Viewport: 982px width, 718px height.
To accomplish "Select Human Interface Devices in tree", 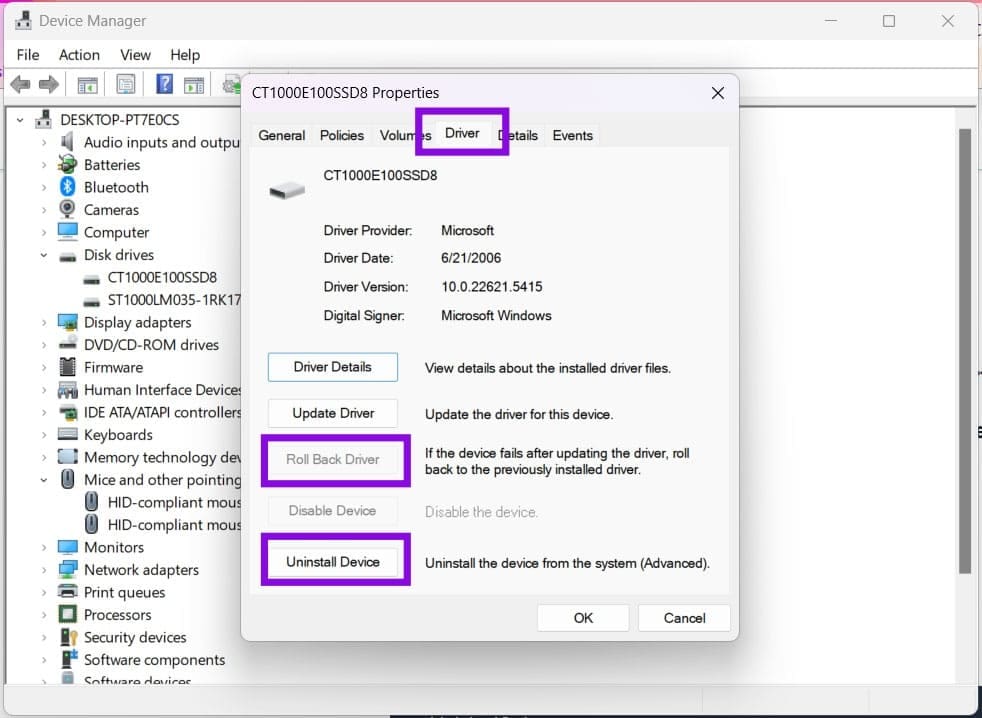I will coord(162,390).
